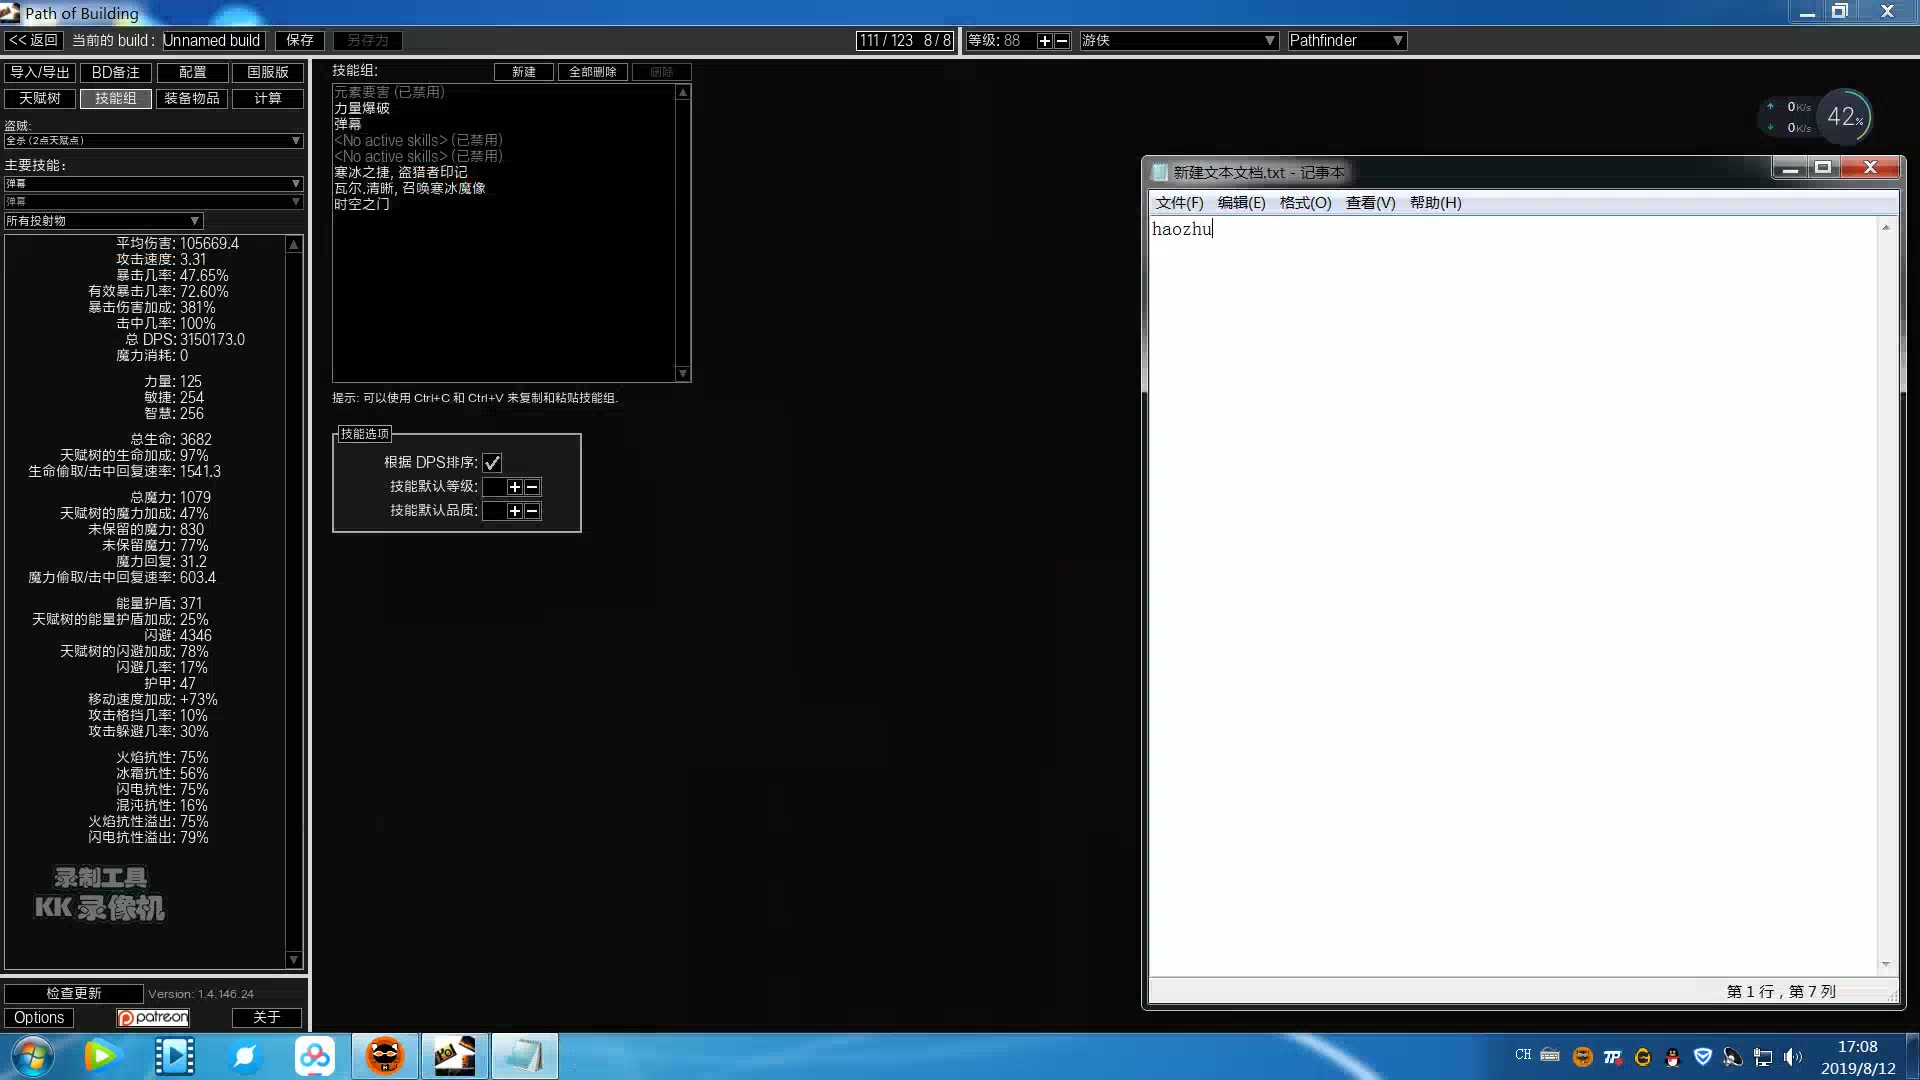Click the 保存 save button
Viewport: 1920px width, 1080px height.
coord(300,41)
